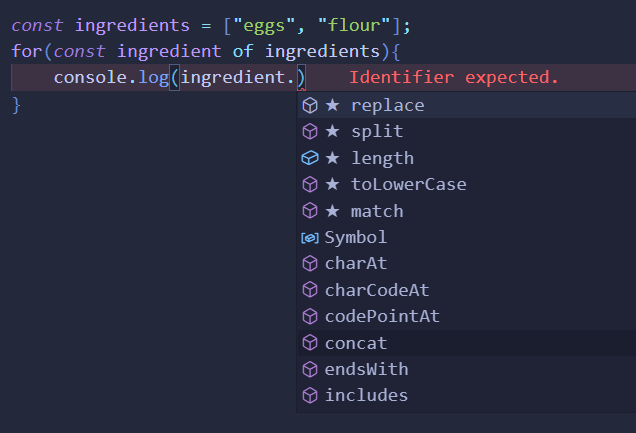636x433 pixels.
Task: Click the method icon next to split
Action: point(310,132)
